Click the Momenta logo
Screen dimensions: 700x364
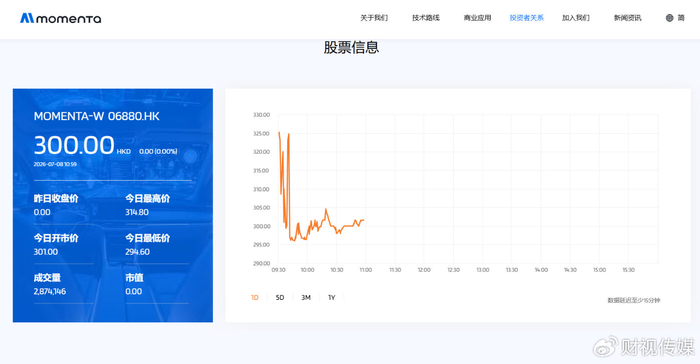pos(60,18)
